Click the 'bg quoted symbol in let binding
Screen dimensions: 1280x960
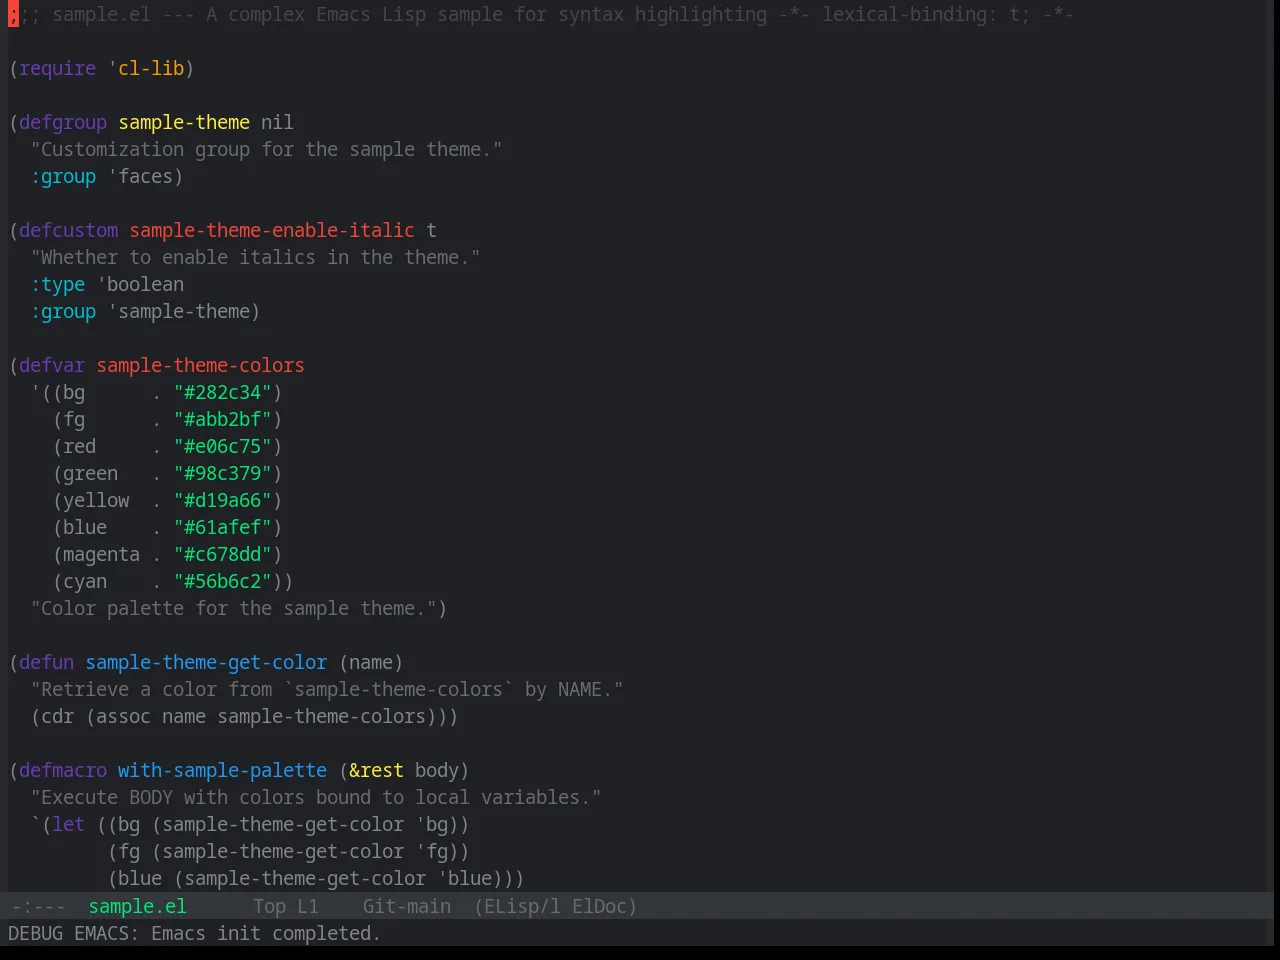[x=432, y=824]
